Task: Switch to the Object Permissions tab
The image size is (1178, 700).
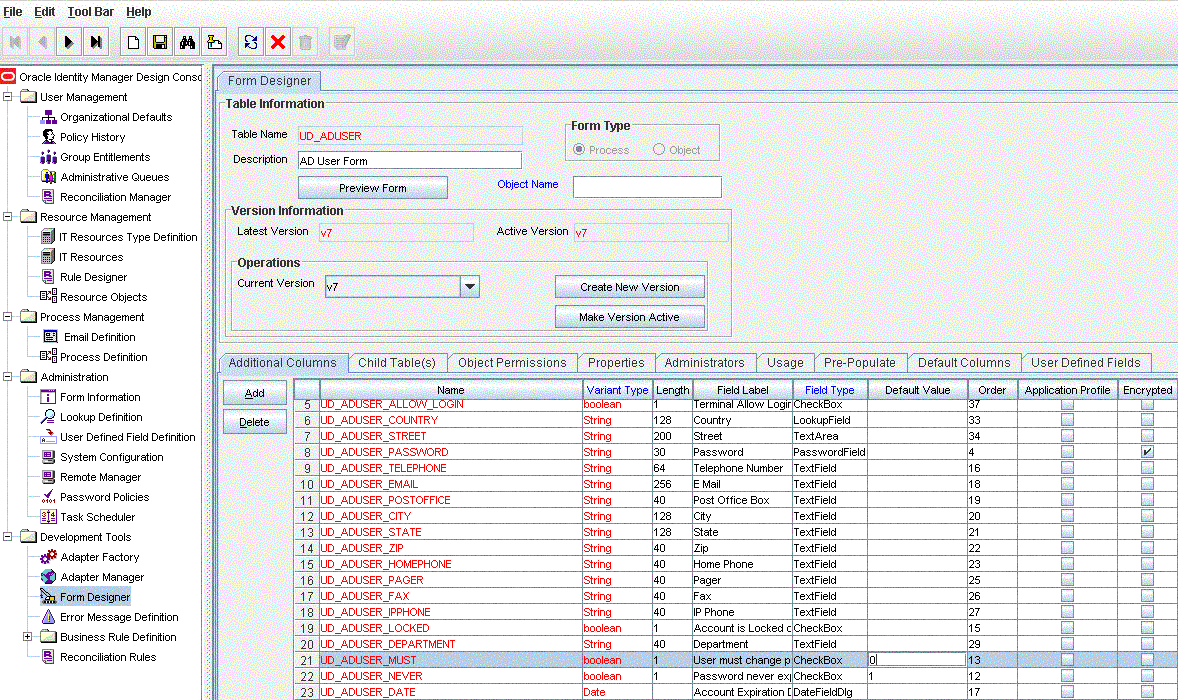Action: click(x=512, y=363)
